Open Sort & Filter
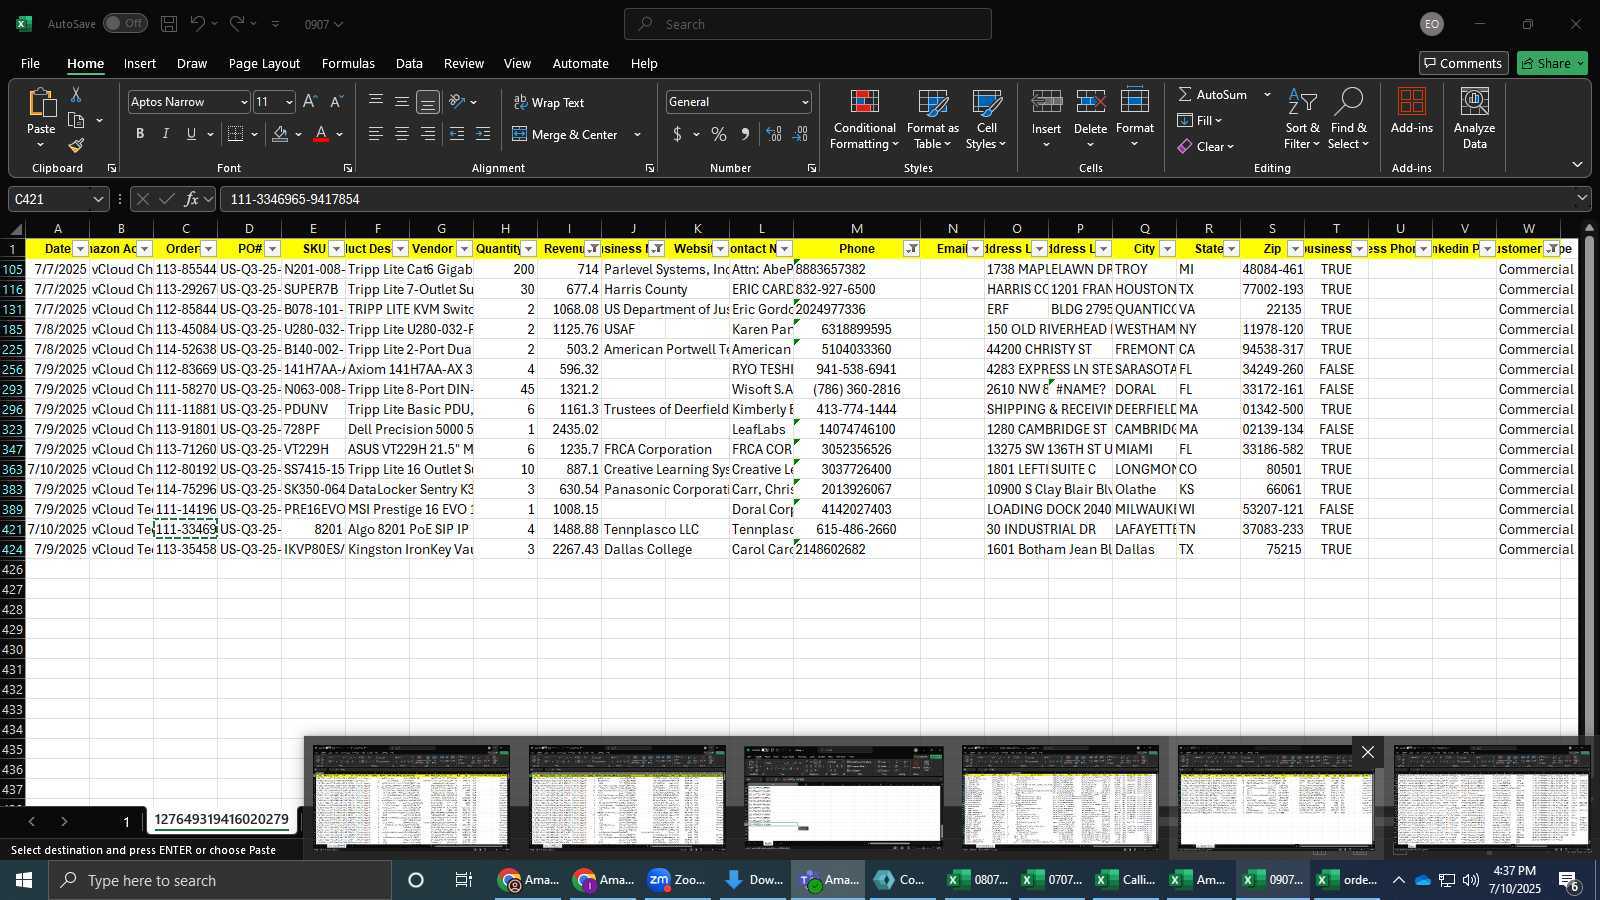This screenshot has width=1600, height=900. (1302, 119)
